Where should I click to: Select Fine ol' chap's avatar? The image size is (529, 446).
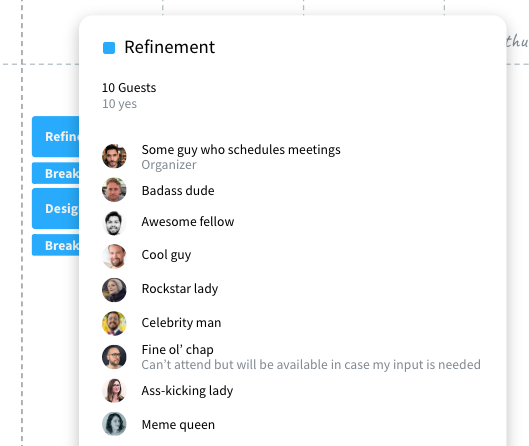(x=114, y=357)
